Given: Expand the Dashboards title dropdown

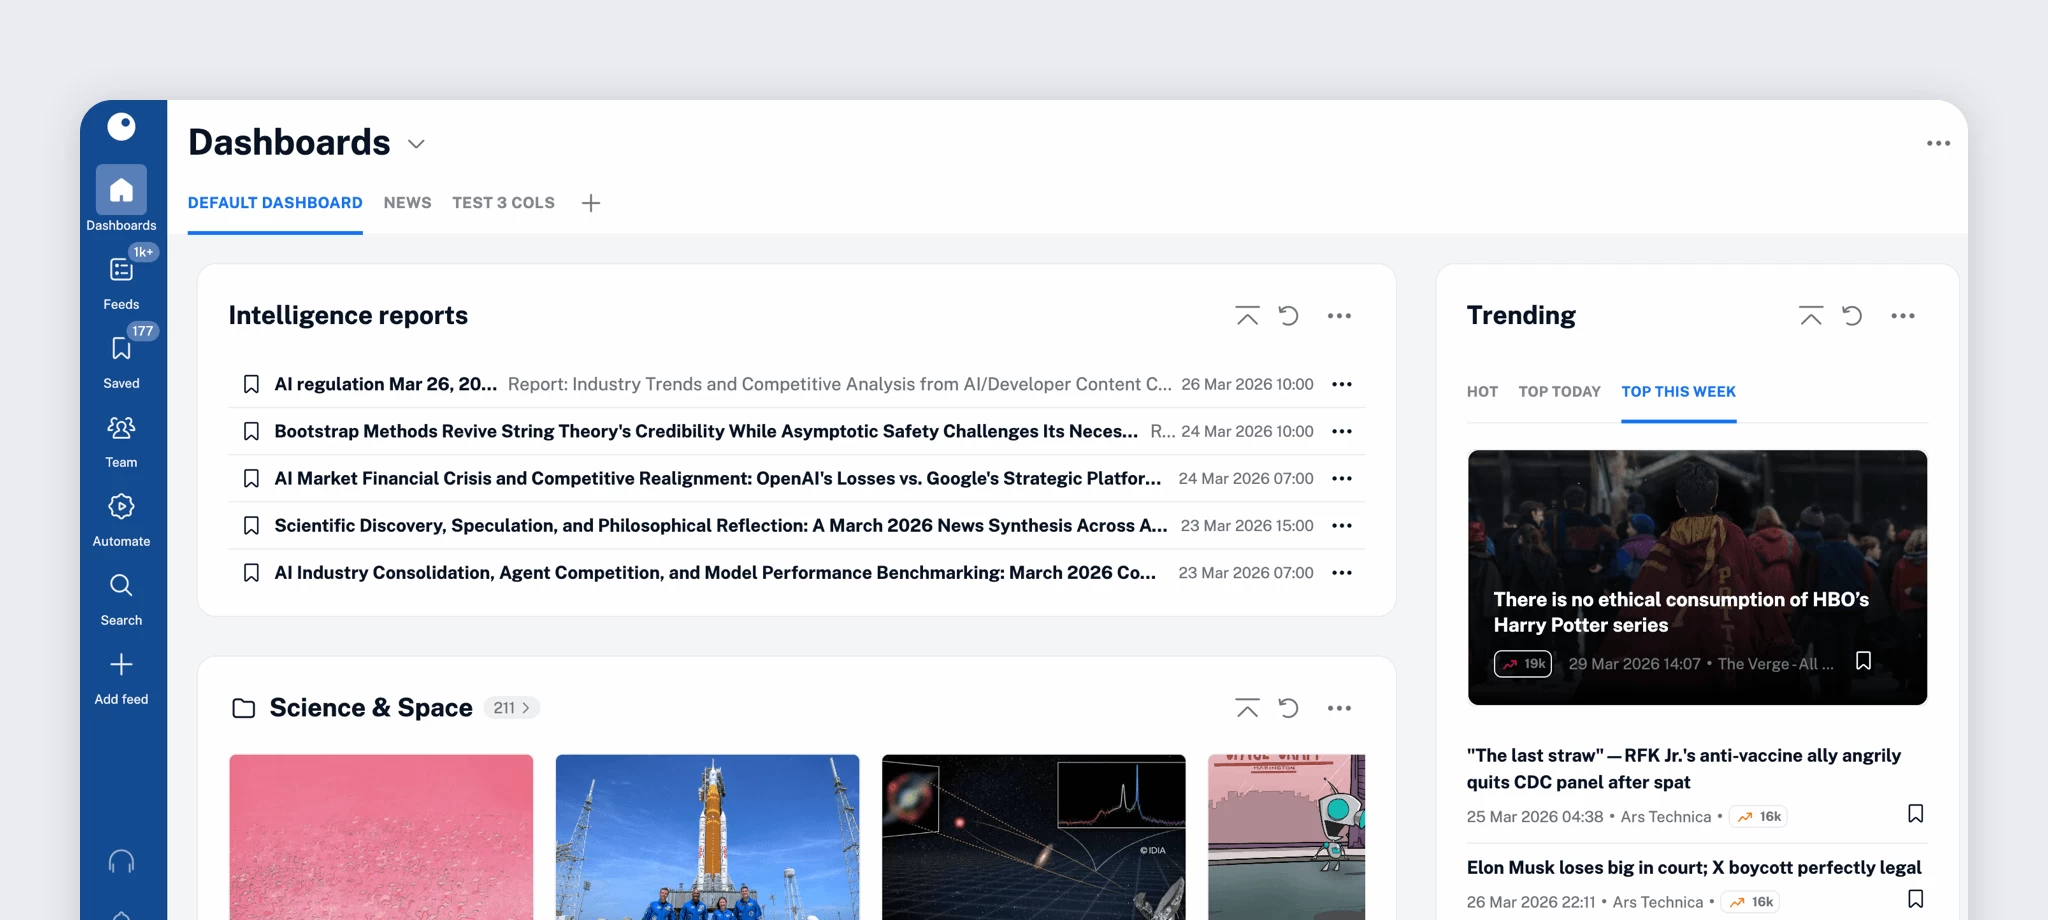Looking at the screenshot, I should pyautogui.click(x=416, y=144).
